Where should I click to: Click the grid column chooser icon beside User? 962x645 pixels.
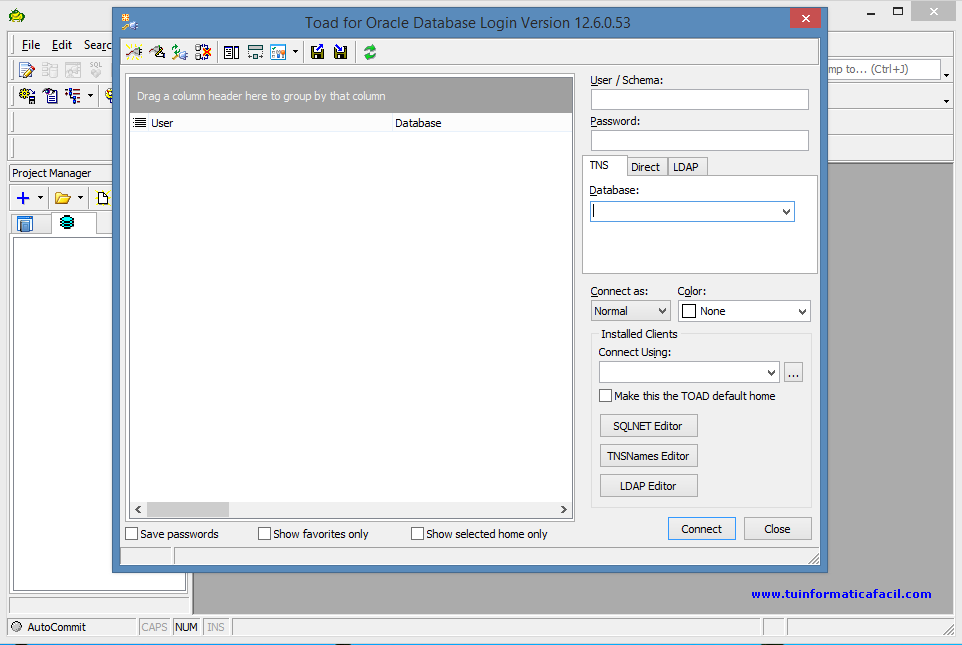pyautogui.click(x=140, y=123)
